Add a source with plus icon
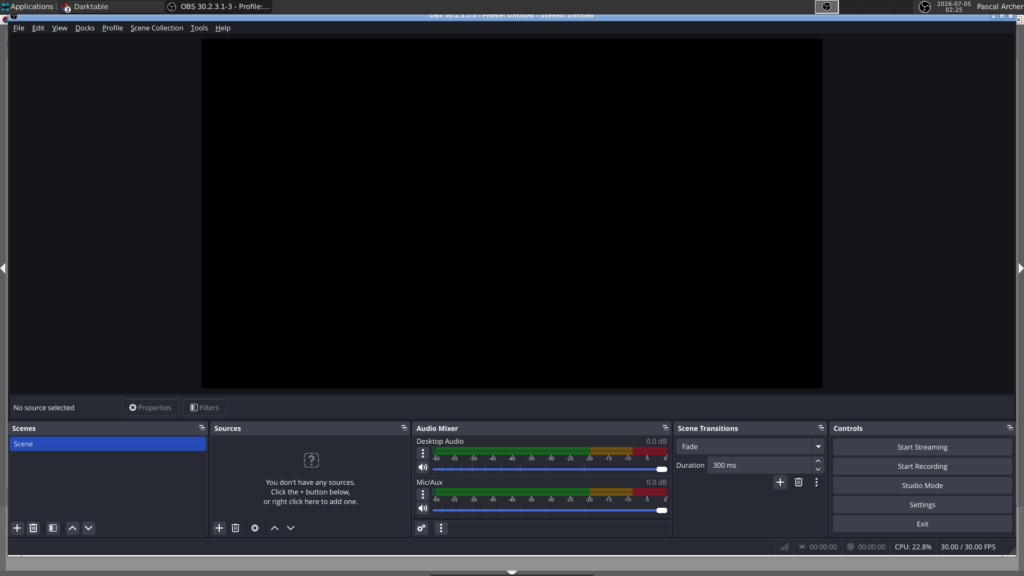 [219, 528]
